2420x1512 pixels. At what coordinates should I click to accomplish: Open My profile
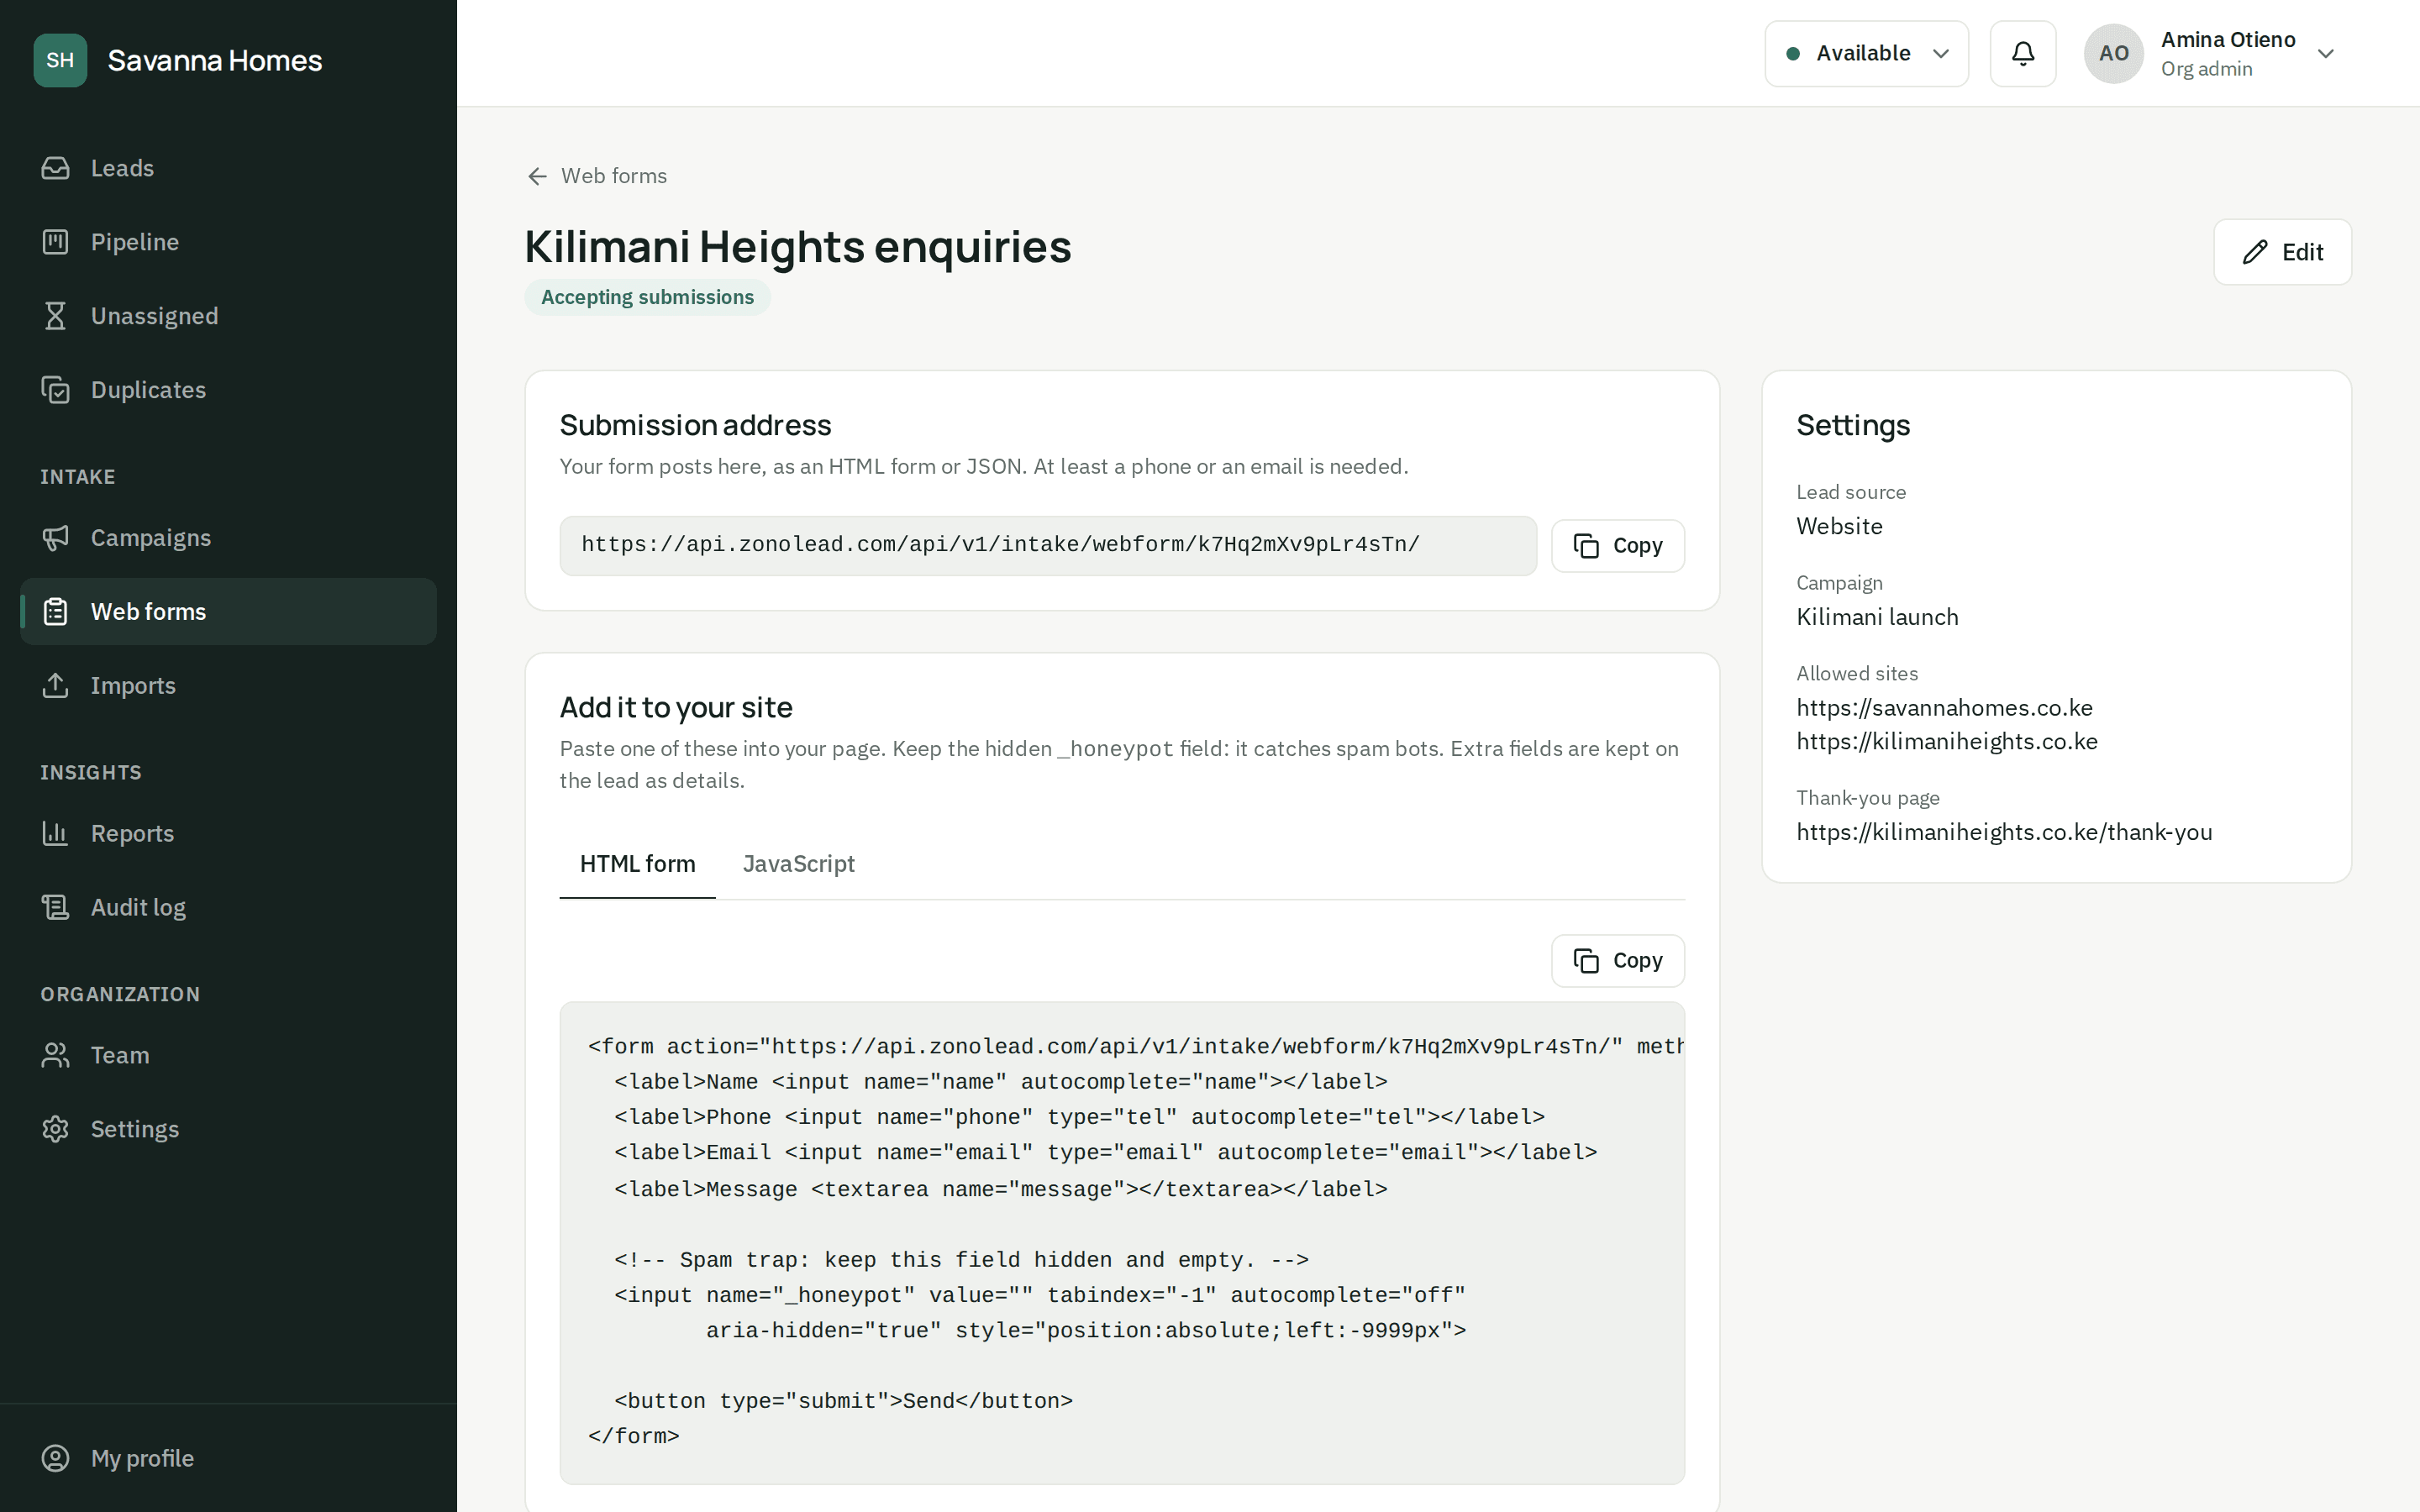(x=228, y=1459)
